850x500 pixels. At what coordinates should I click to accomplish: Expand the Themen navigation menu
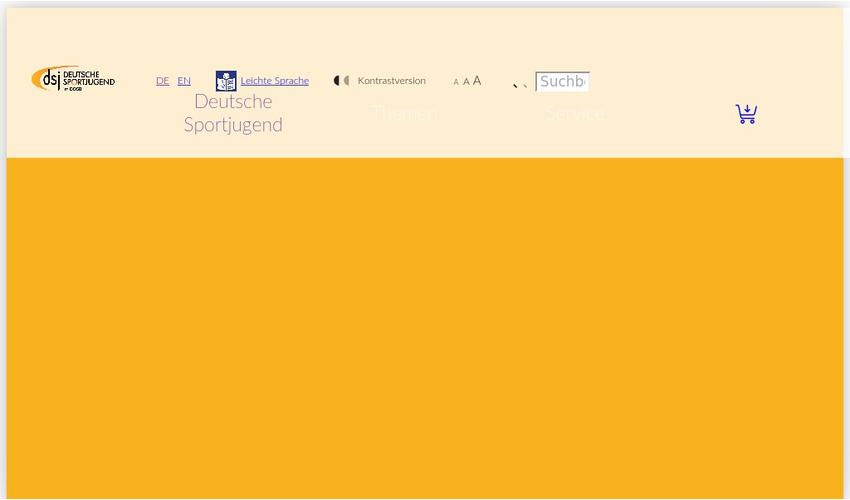tap(404, 114)
